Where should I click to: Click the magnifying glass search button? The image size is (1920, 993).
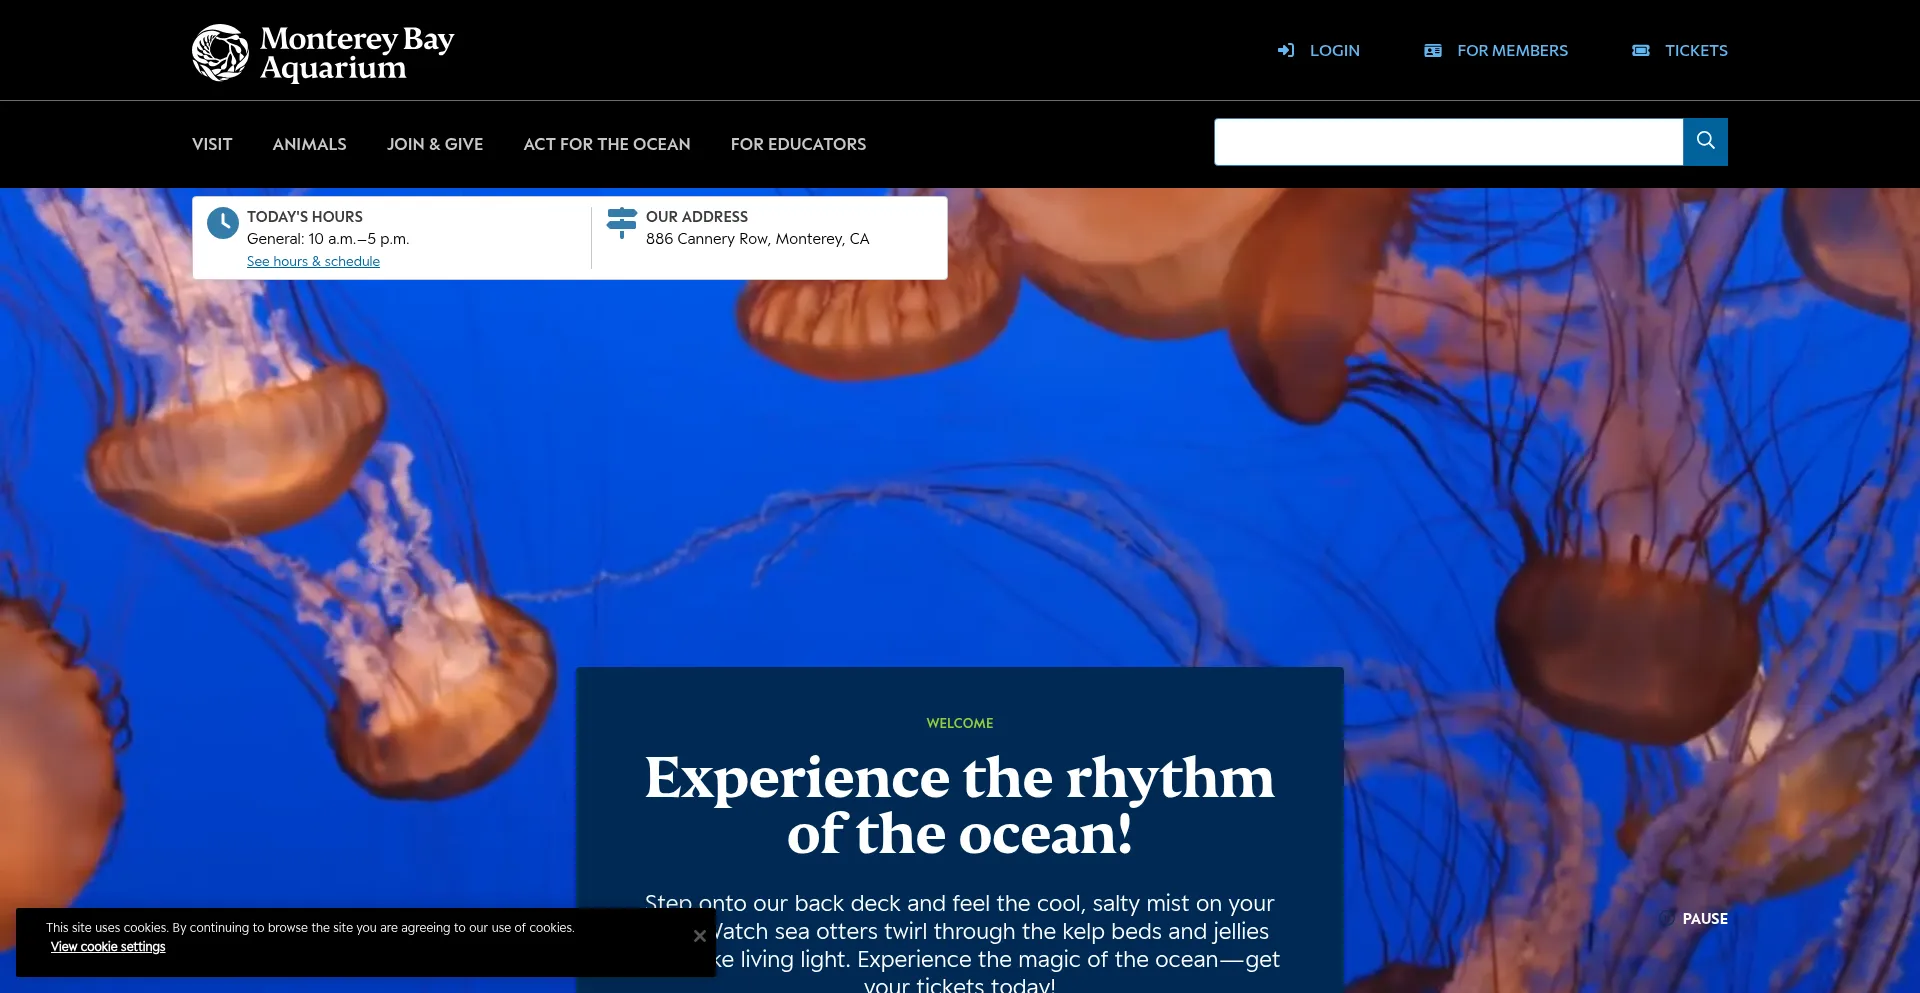(1705, 142)
